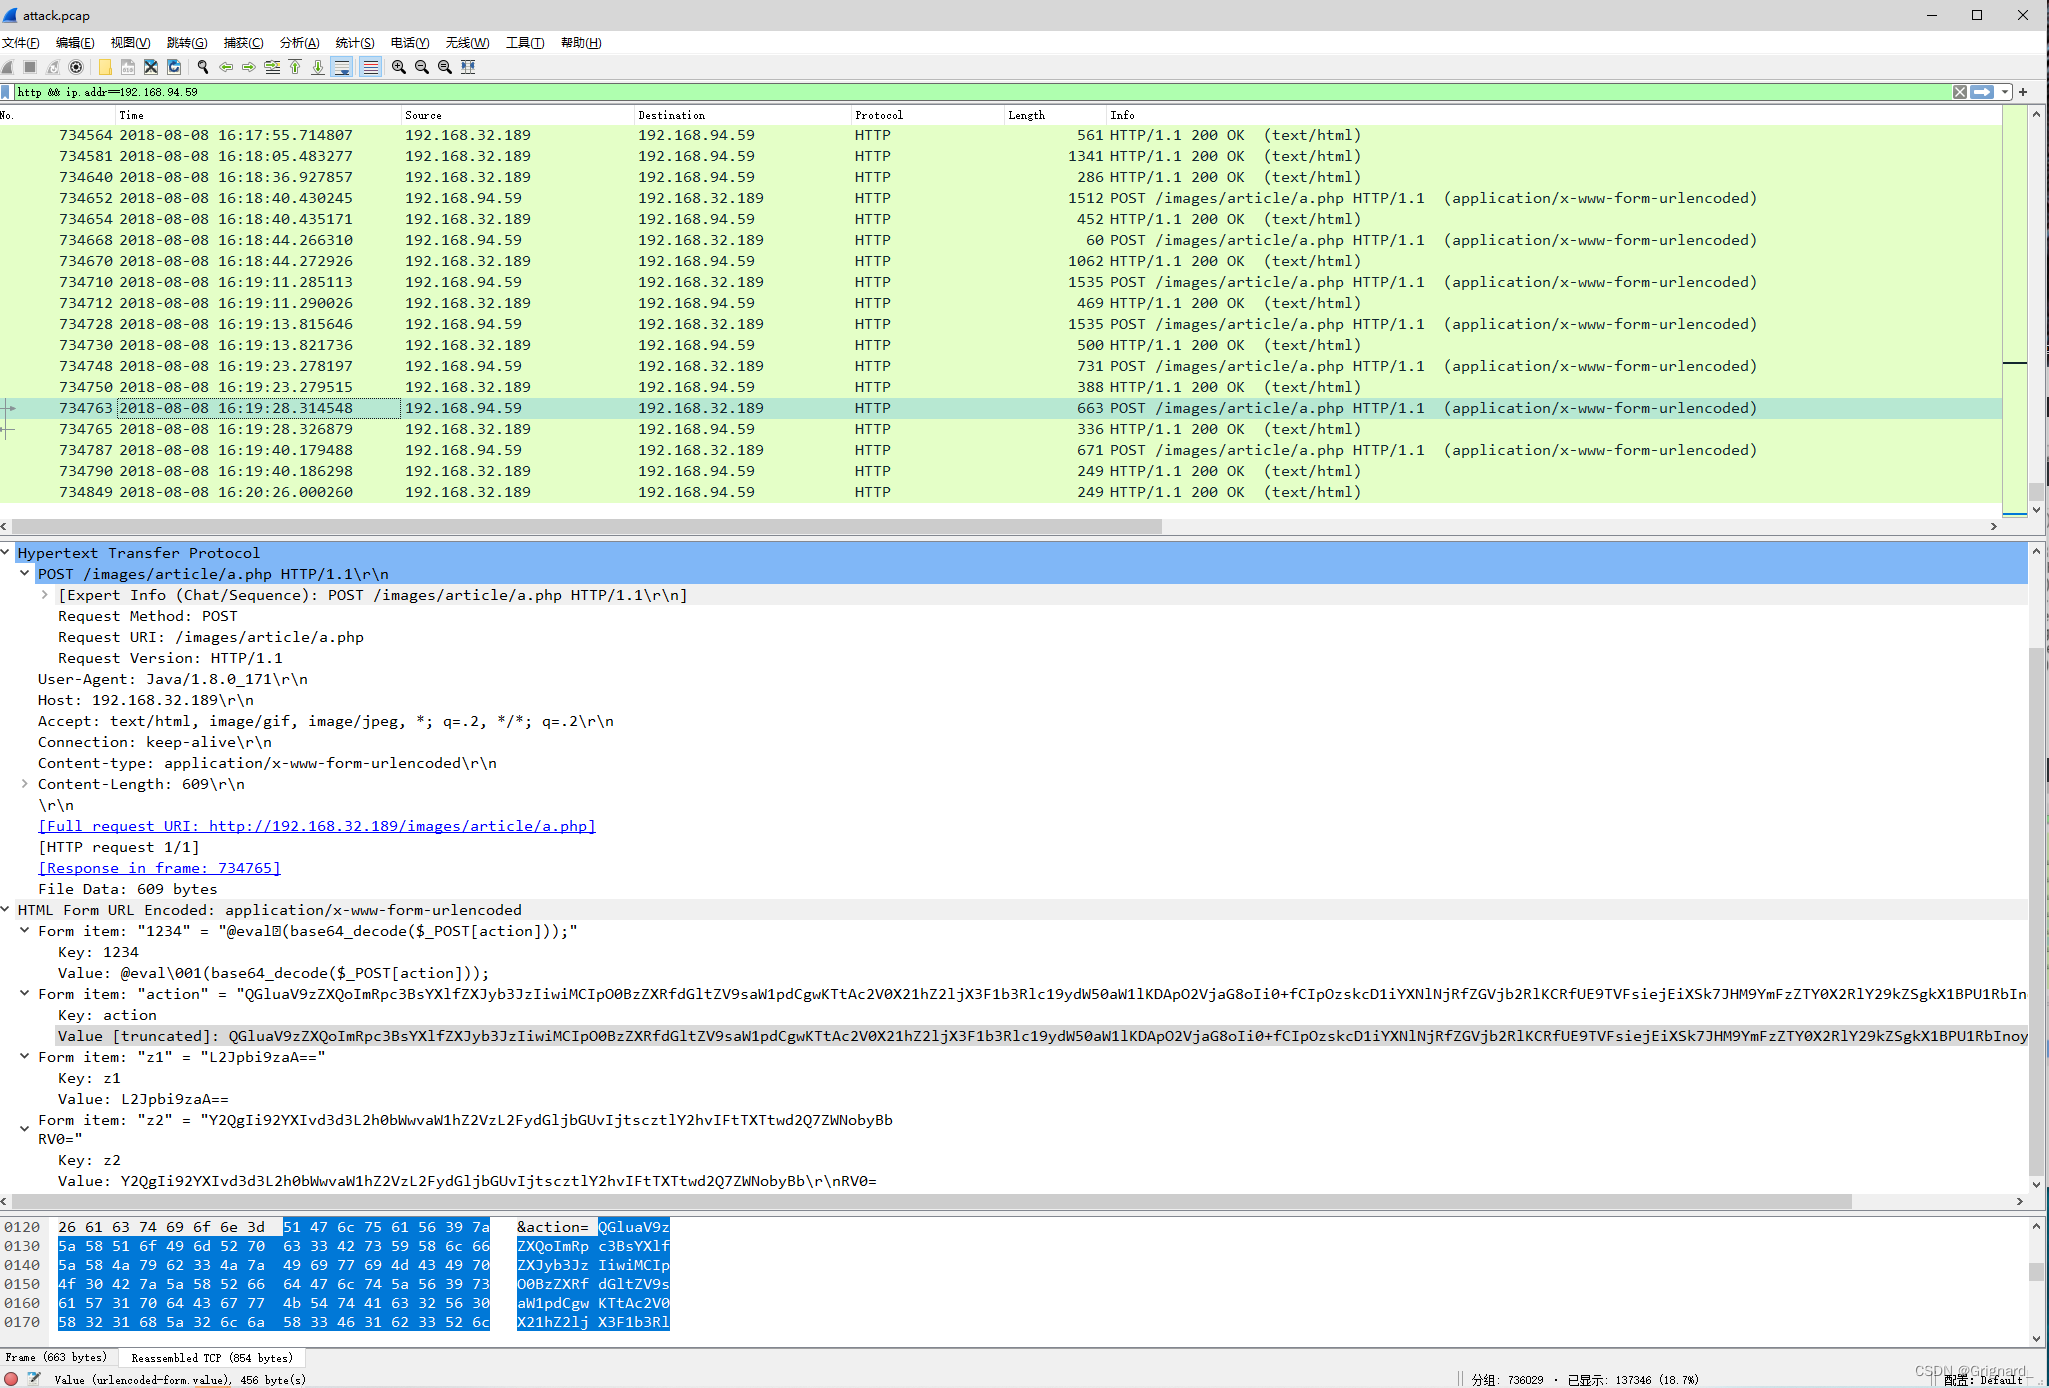
Task: Collapse Form item "z1" node
Action: [x=25, y=1056]
